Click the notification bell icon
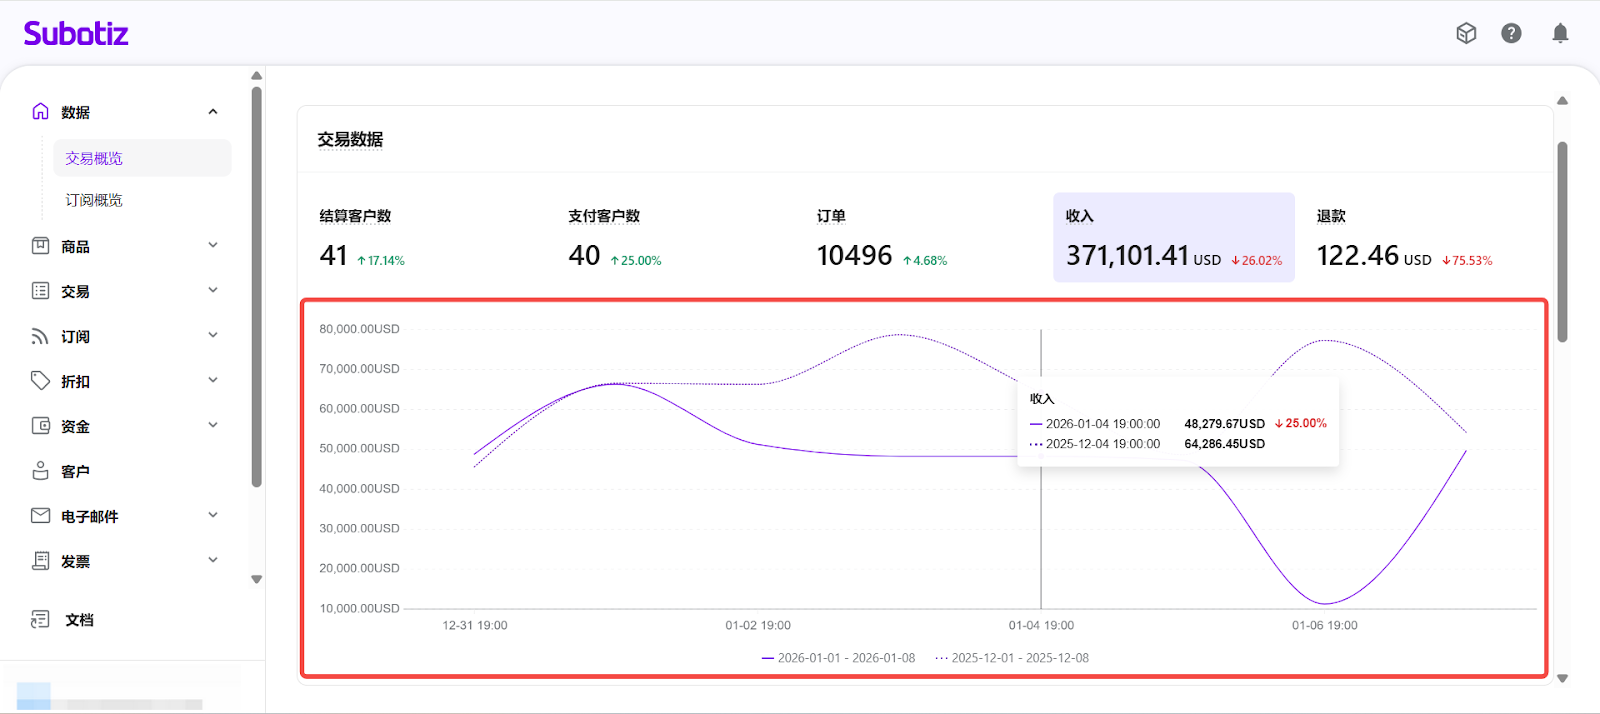The width and height of the screenshot is (1600, 714). click(x=1560, y=33)
